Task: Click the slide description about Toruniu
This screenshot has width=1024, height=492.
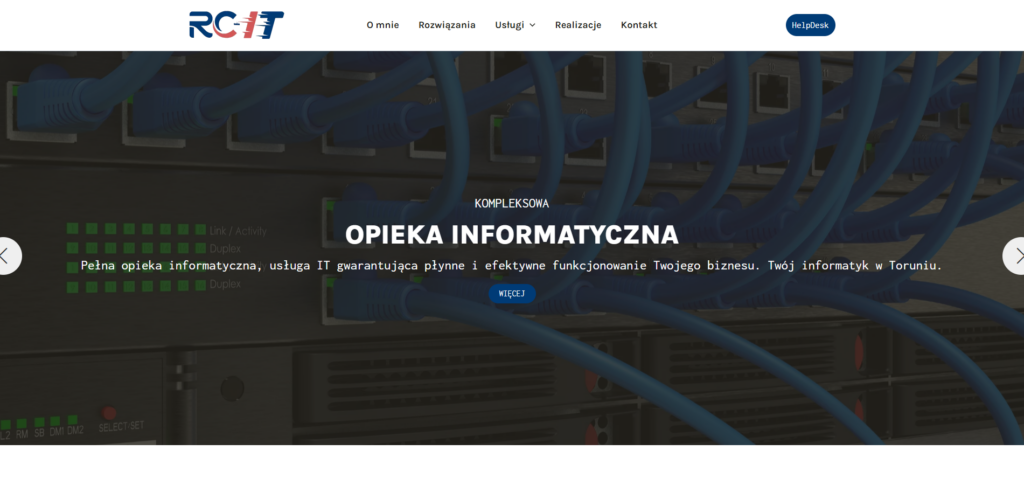Action: tap(511, 266)
